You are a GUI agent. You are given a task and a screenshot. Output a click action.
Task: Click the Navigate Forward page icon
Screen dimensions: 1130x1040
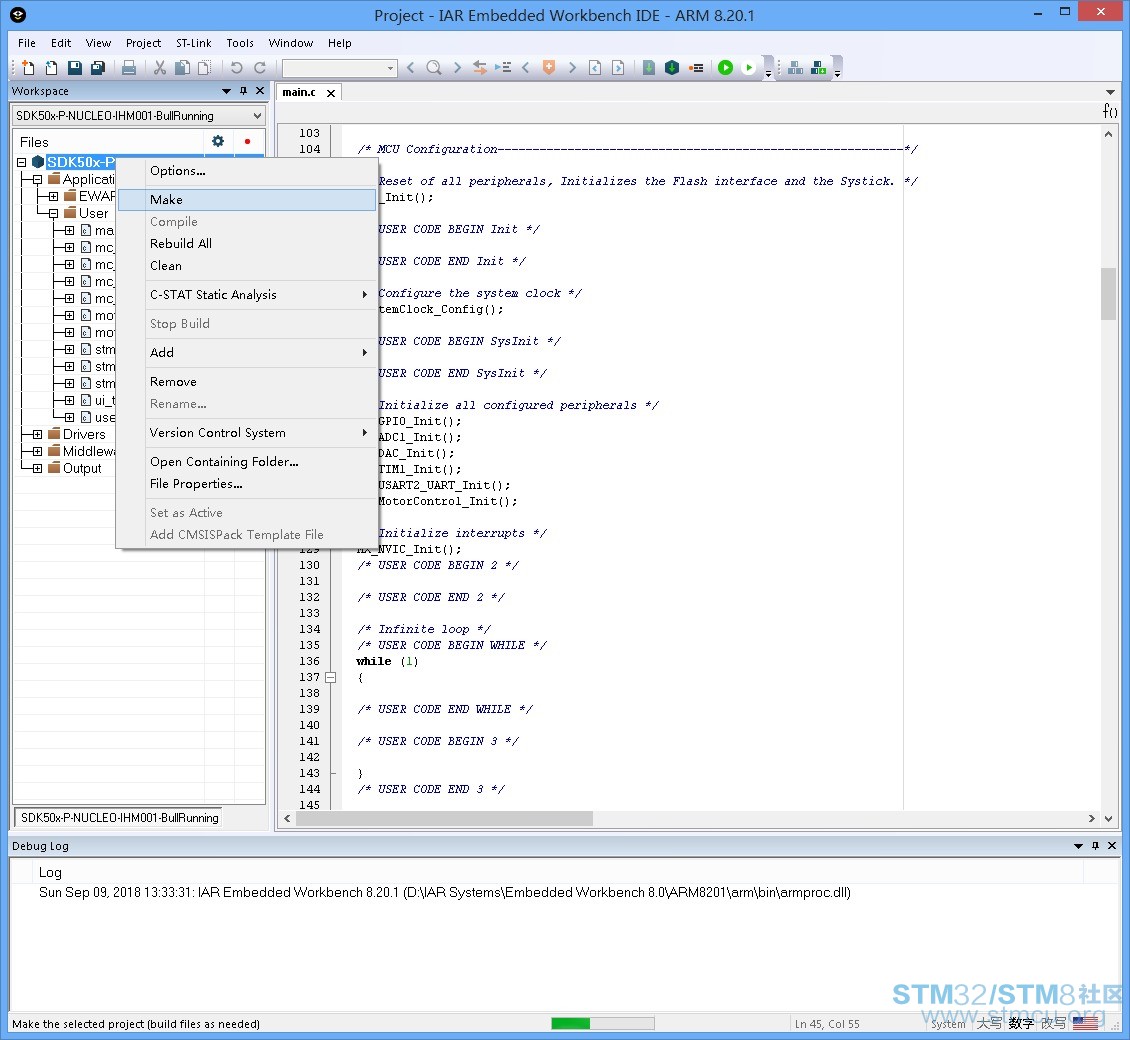click(618, 68)
